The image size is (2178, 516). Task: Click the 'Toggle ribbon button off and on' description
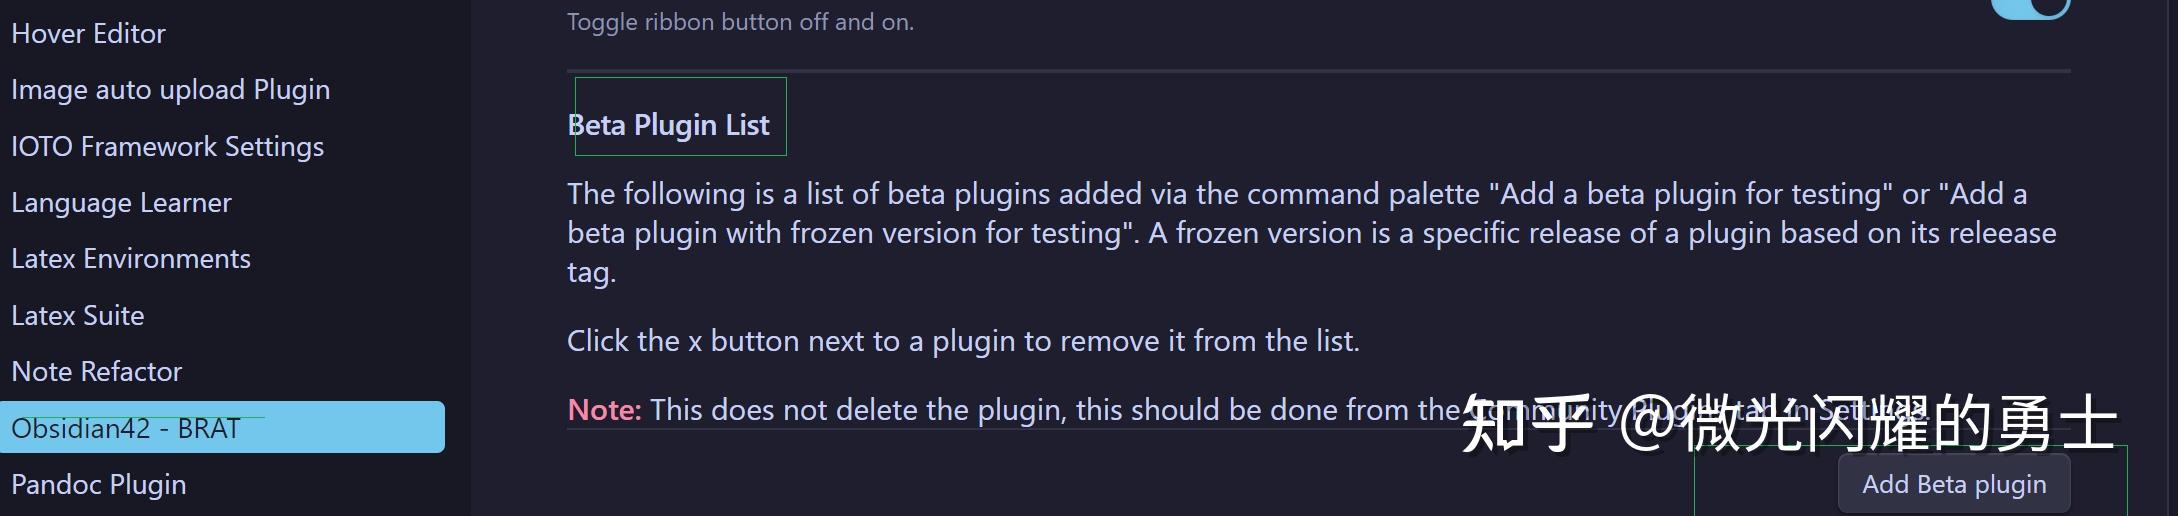click(740, 22)
